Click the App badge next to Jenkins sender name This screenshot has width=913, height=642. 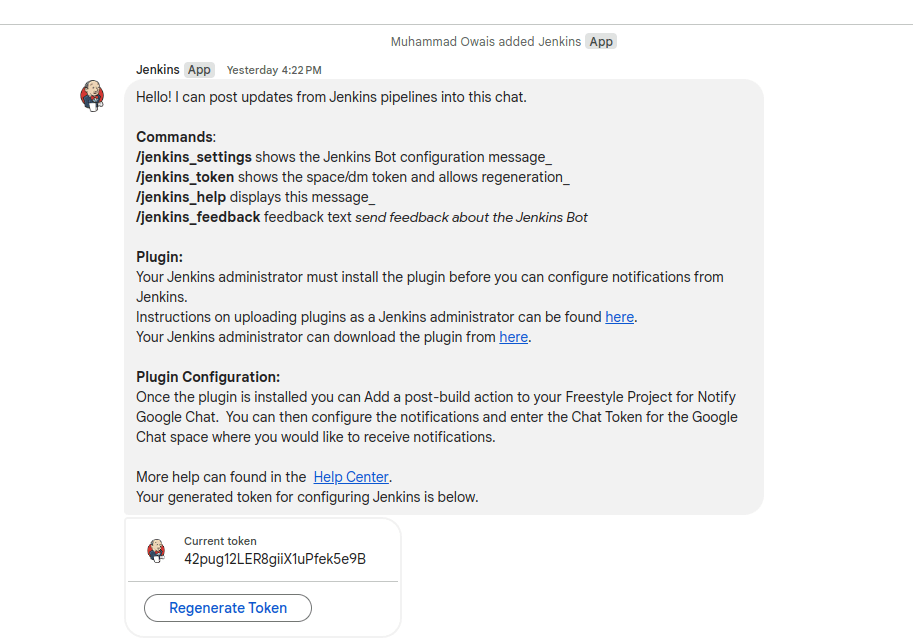[200, 70]
